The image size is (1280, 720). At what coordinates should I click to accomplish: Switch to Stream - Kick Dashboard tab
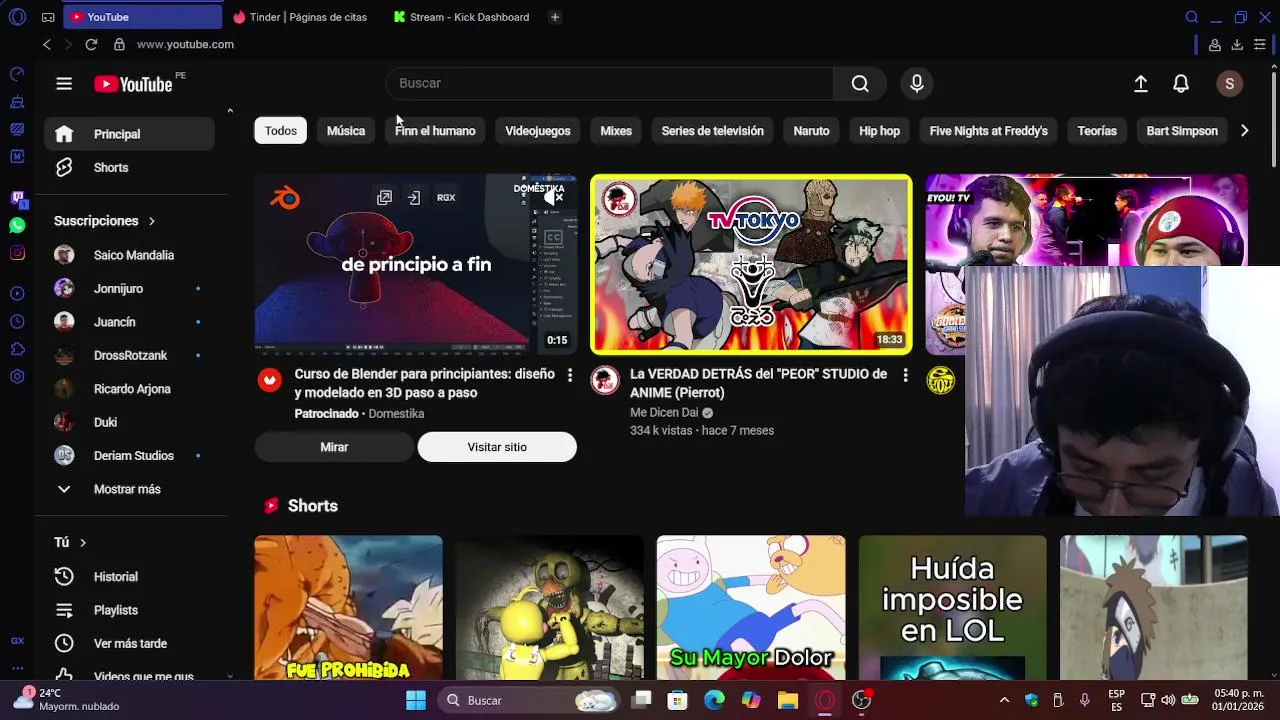click(462, 17)
